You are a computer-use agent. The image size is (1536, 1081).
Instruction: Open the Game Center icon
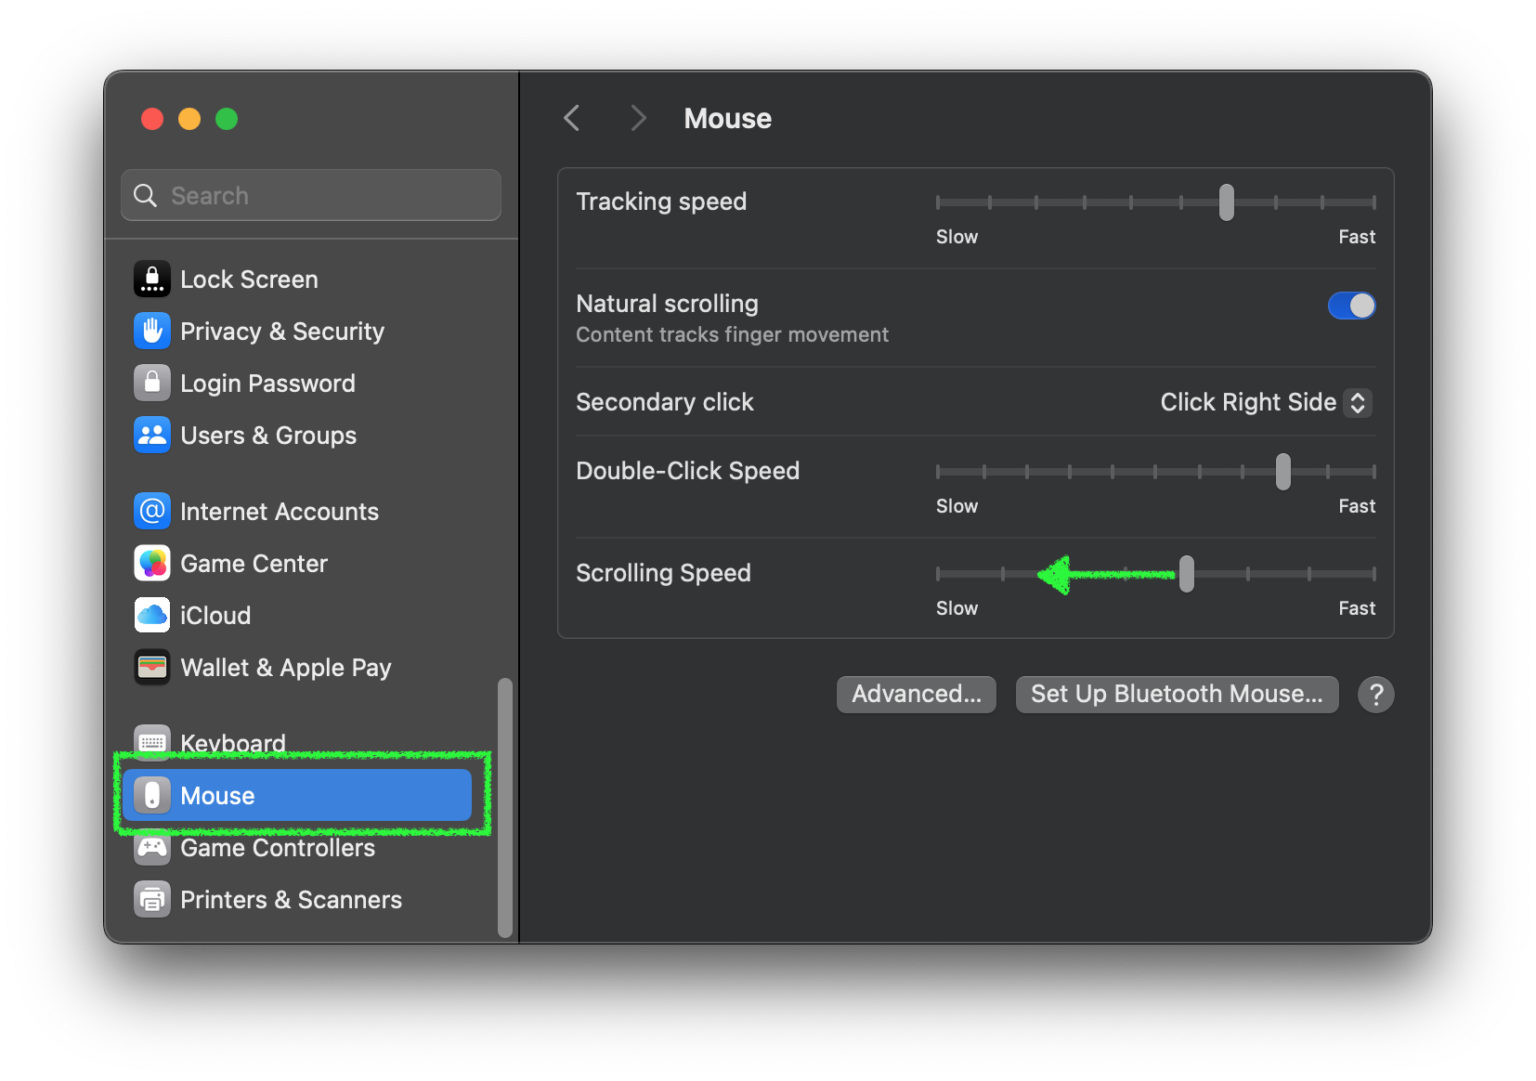click(x=152, y=563)
